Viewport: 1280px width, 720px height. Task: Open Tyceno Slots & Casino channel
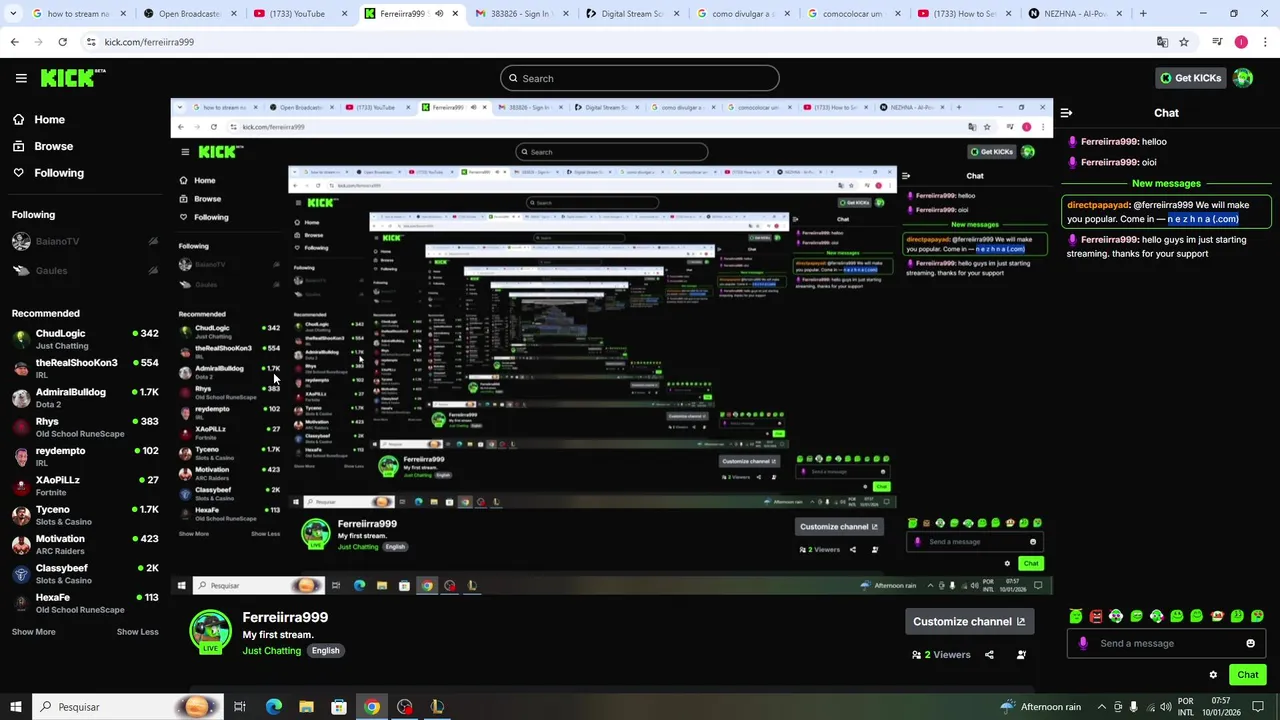85,515
